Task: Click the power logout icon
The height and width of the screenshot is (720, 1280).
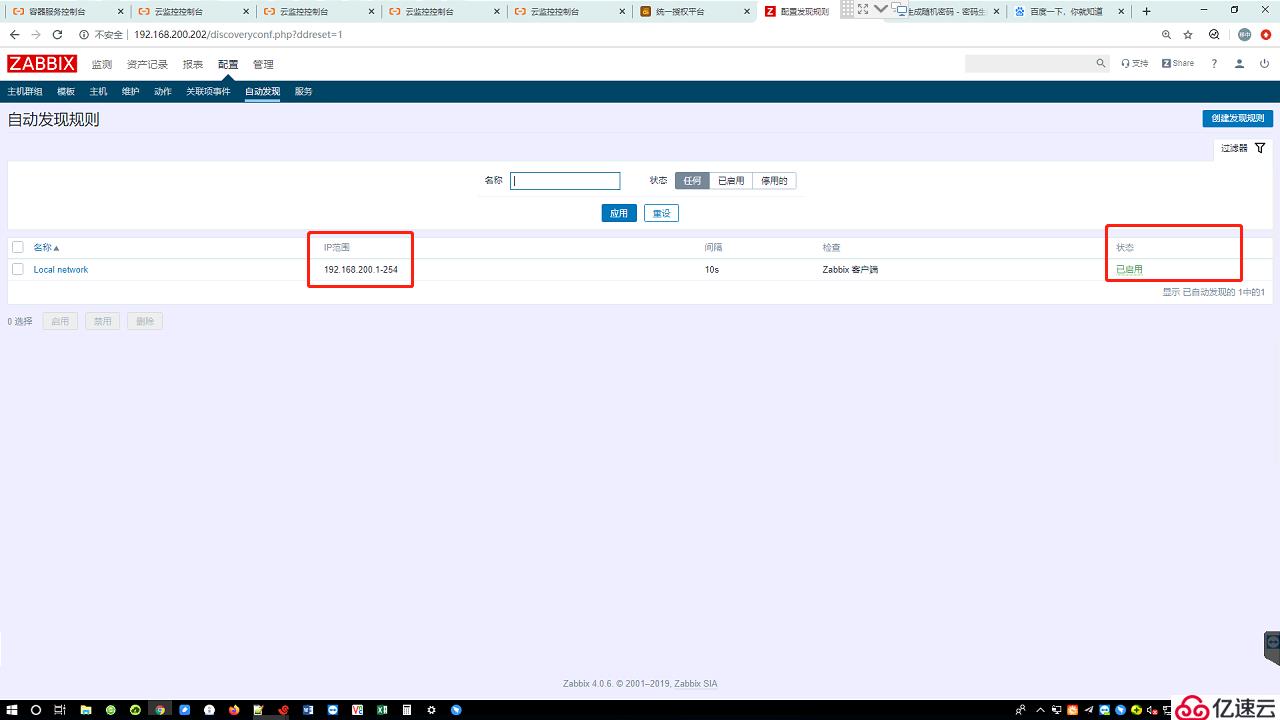Action: tap(1265, 63)
